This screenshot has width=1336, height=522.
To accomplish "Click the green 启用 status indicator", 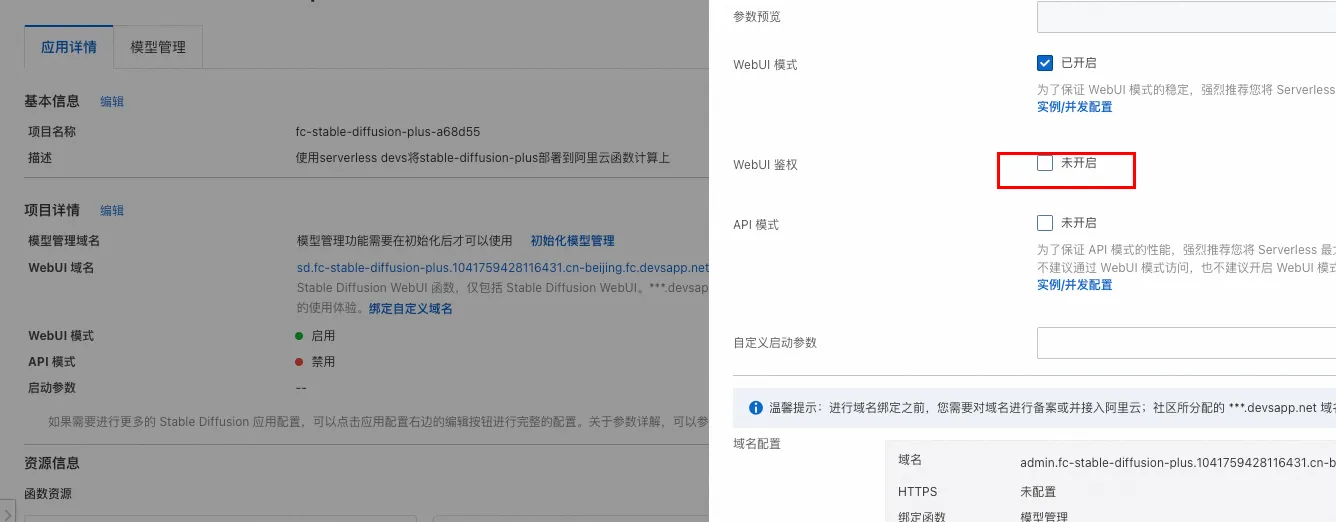I will tap(299, 336).
